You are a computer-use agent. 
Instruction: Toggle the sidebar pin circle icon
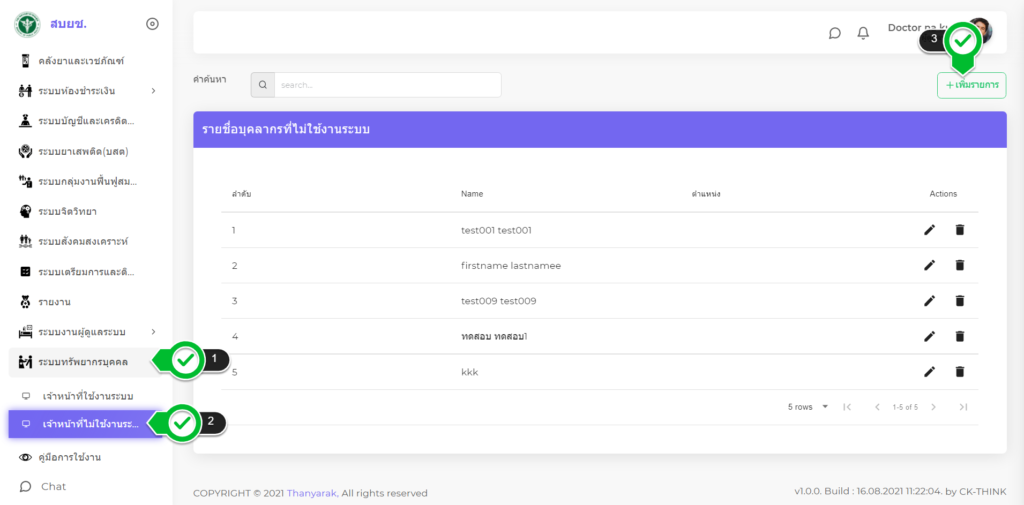point(152,24)
